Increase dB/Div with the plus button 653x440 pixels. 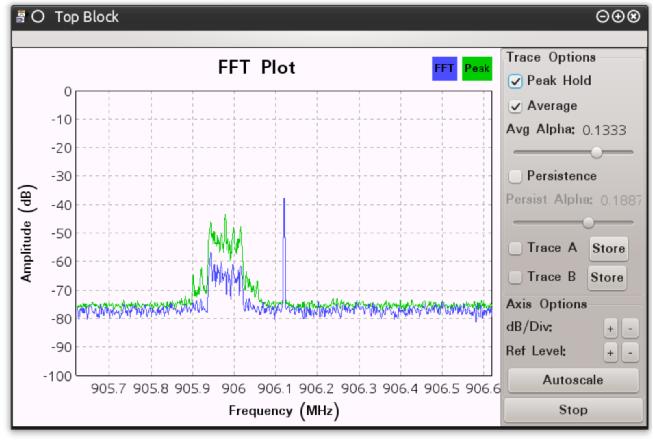point(611,329)
